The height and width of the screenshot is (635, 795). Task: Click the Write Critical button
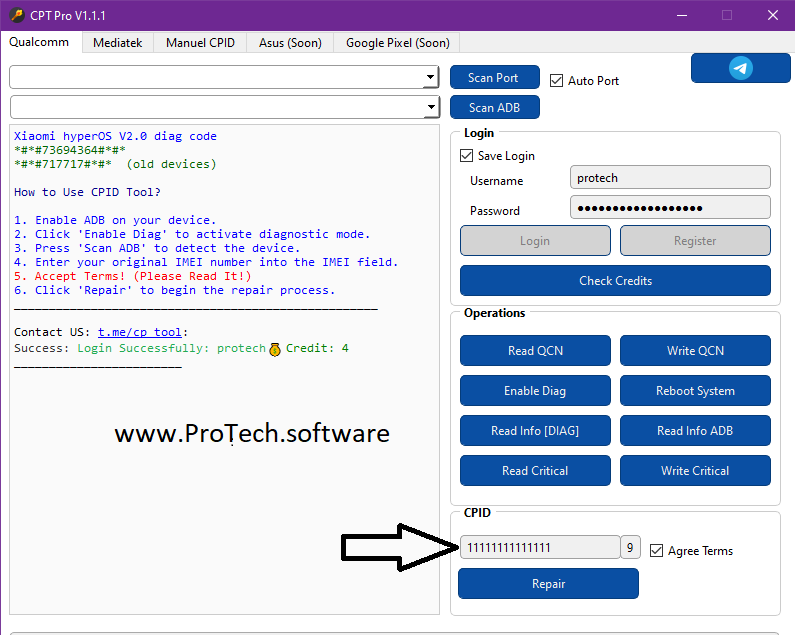[x=695, y=471]
